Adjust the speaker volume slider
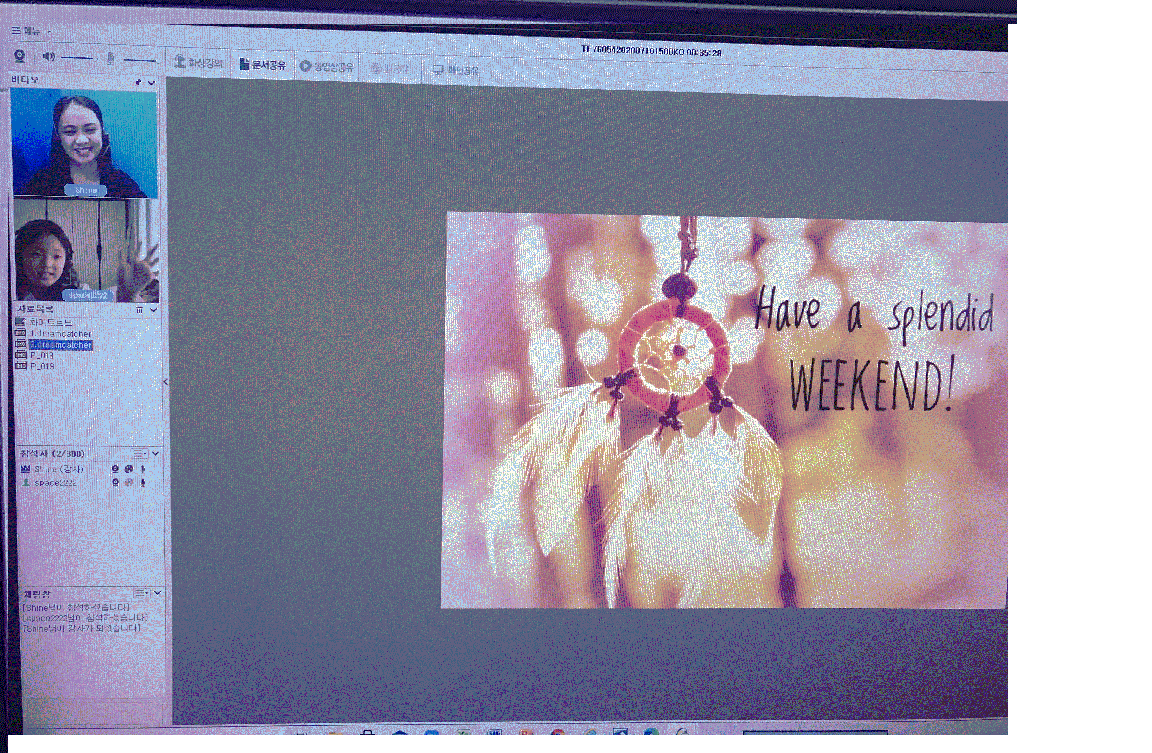Viewport: 1152px width, 753px height. pyautogui.click(x=76, y=58)
